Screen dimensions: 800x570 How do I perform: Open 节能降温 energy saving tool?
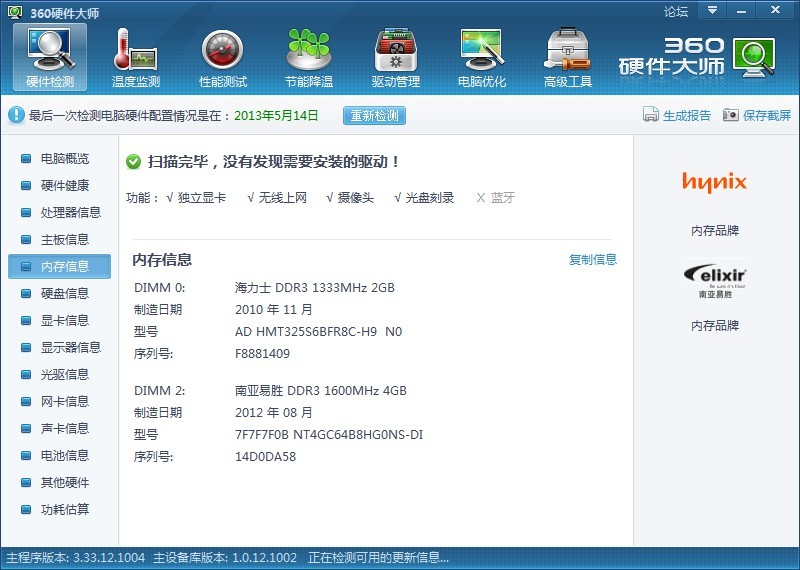click(x=309, y=57)
